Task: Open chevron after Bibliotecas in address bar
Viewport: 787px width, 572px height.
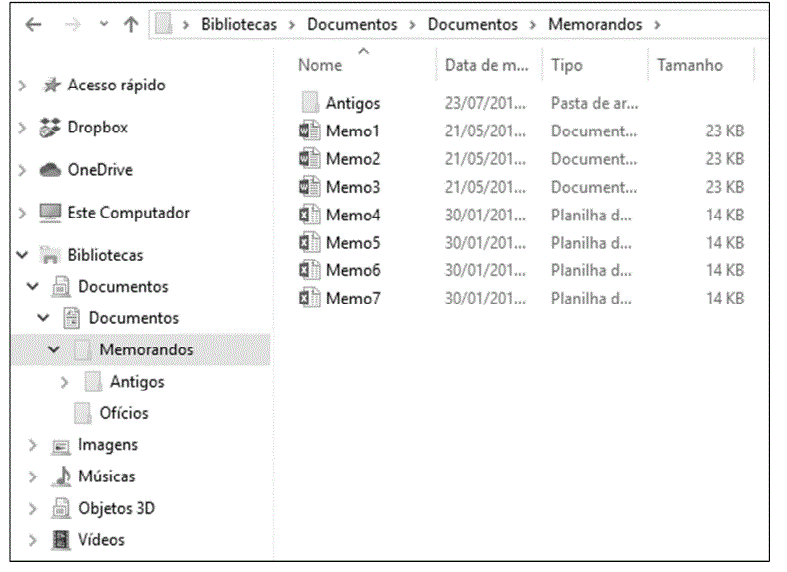Action: pyautogui.click(x=292, y=25)
